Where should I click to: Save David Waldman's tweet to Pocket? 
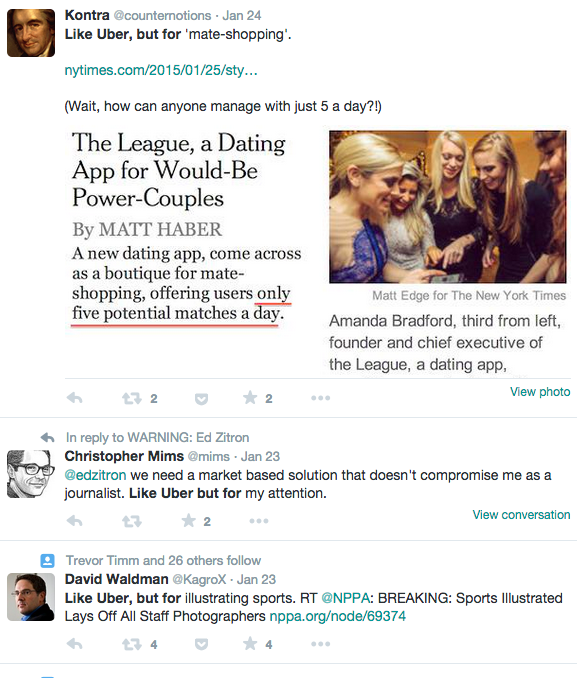click(x=201, y=644)
